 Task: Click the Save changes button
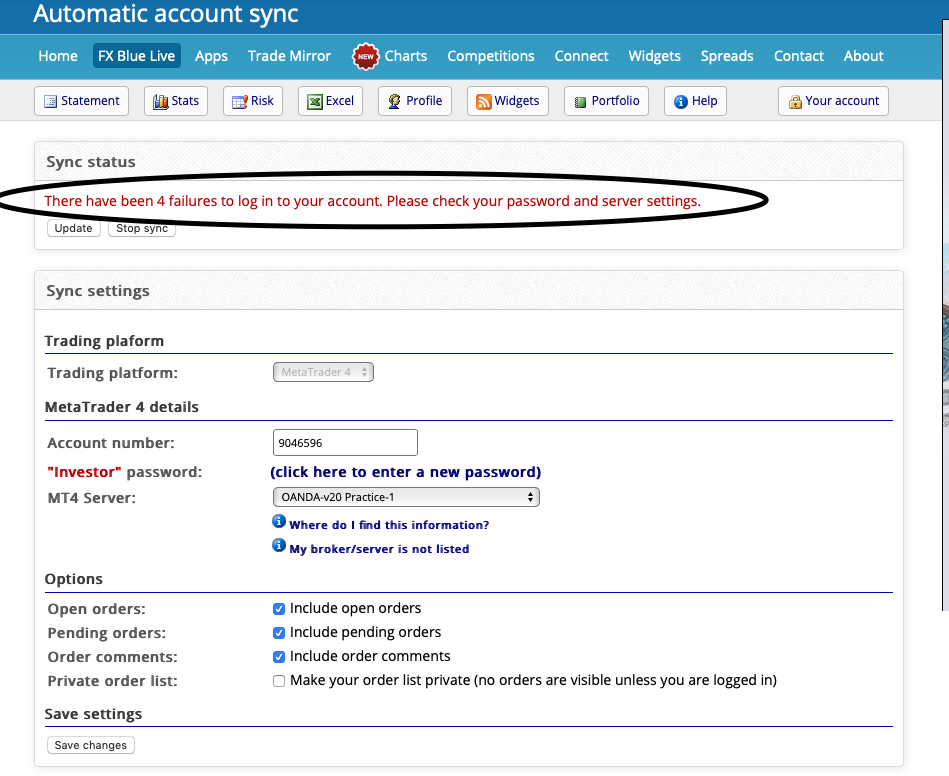pos(91,745)
